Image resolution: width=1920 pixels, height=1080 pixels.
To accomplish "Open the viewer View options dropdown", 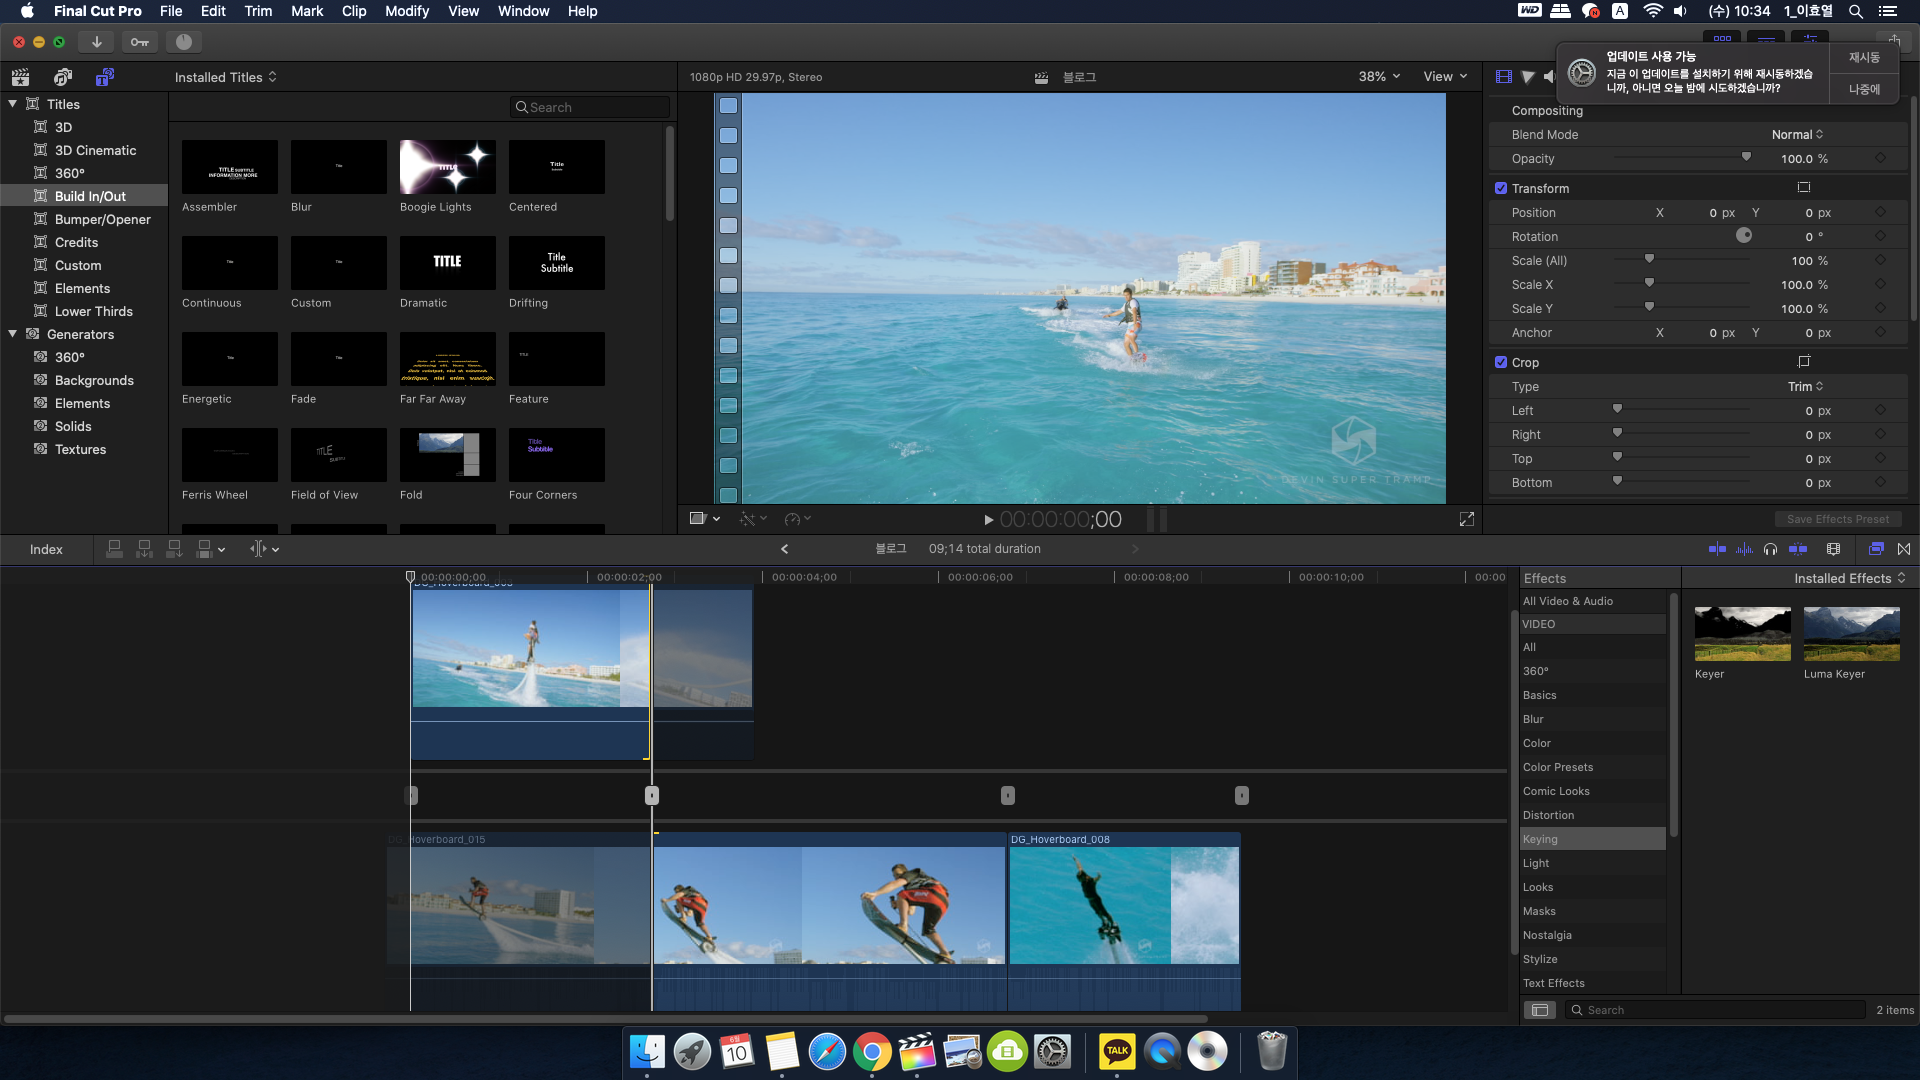I will (x=1445, y=77).
